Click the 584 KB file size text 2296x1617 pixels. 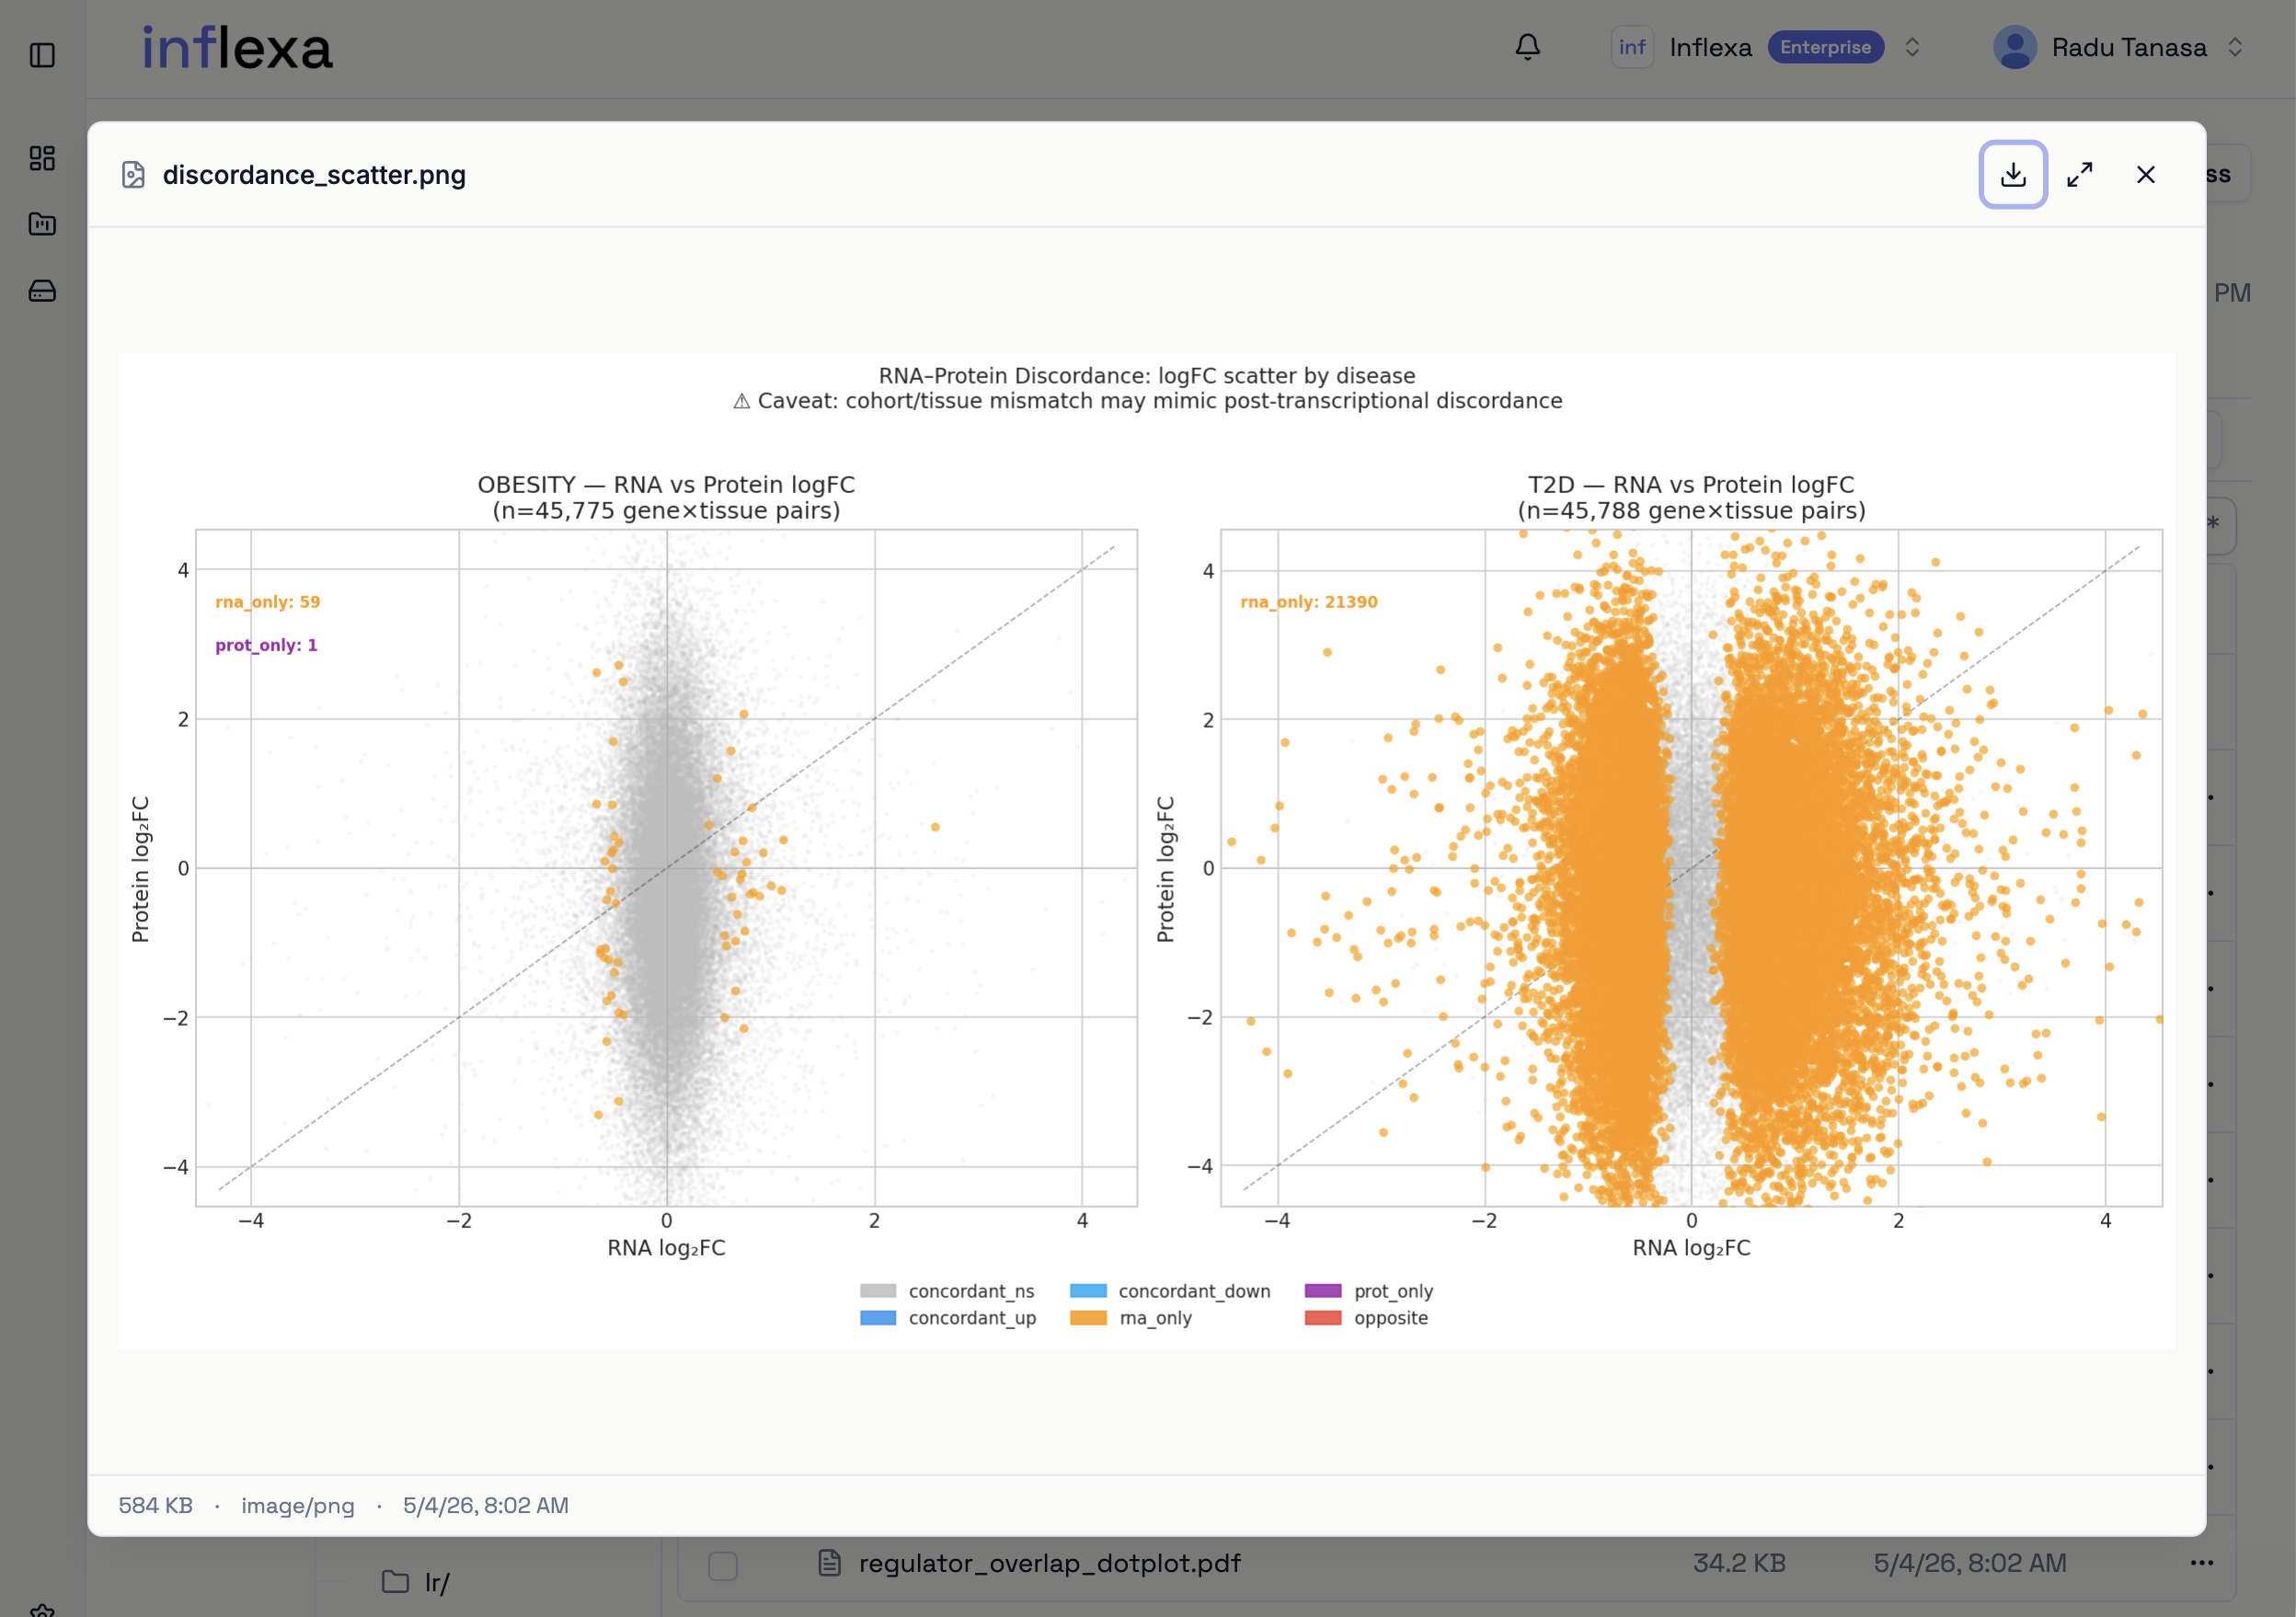coord(156,1505)
